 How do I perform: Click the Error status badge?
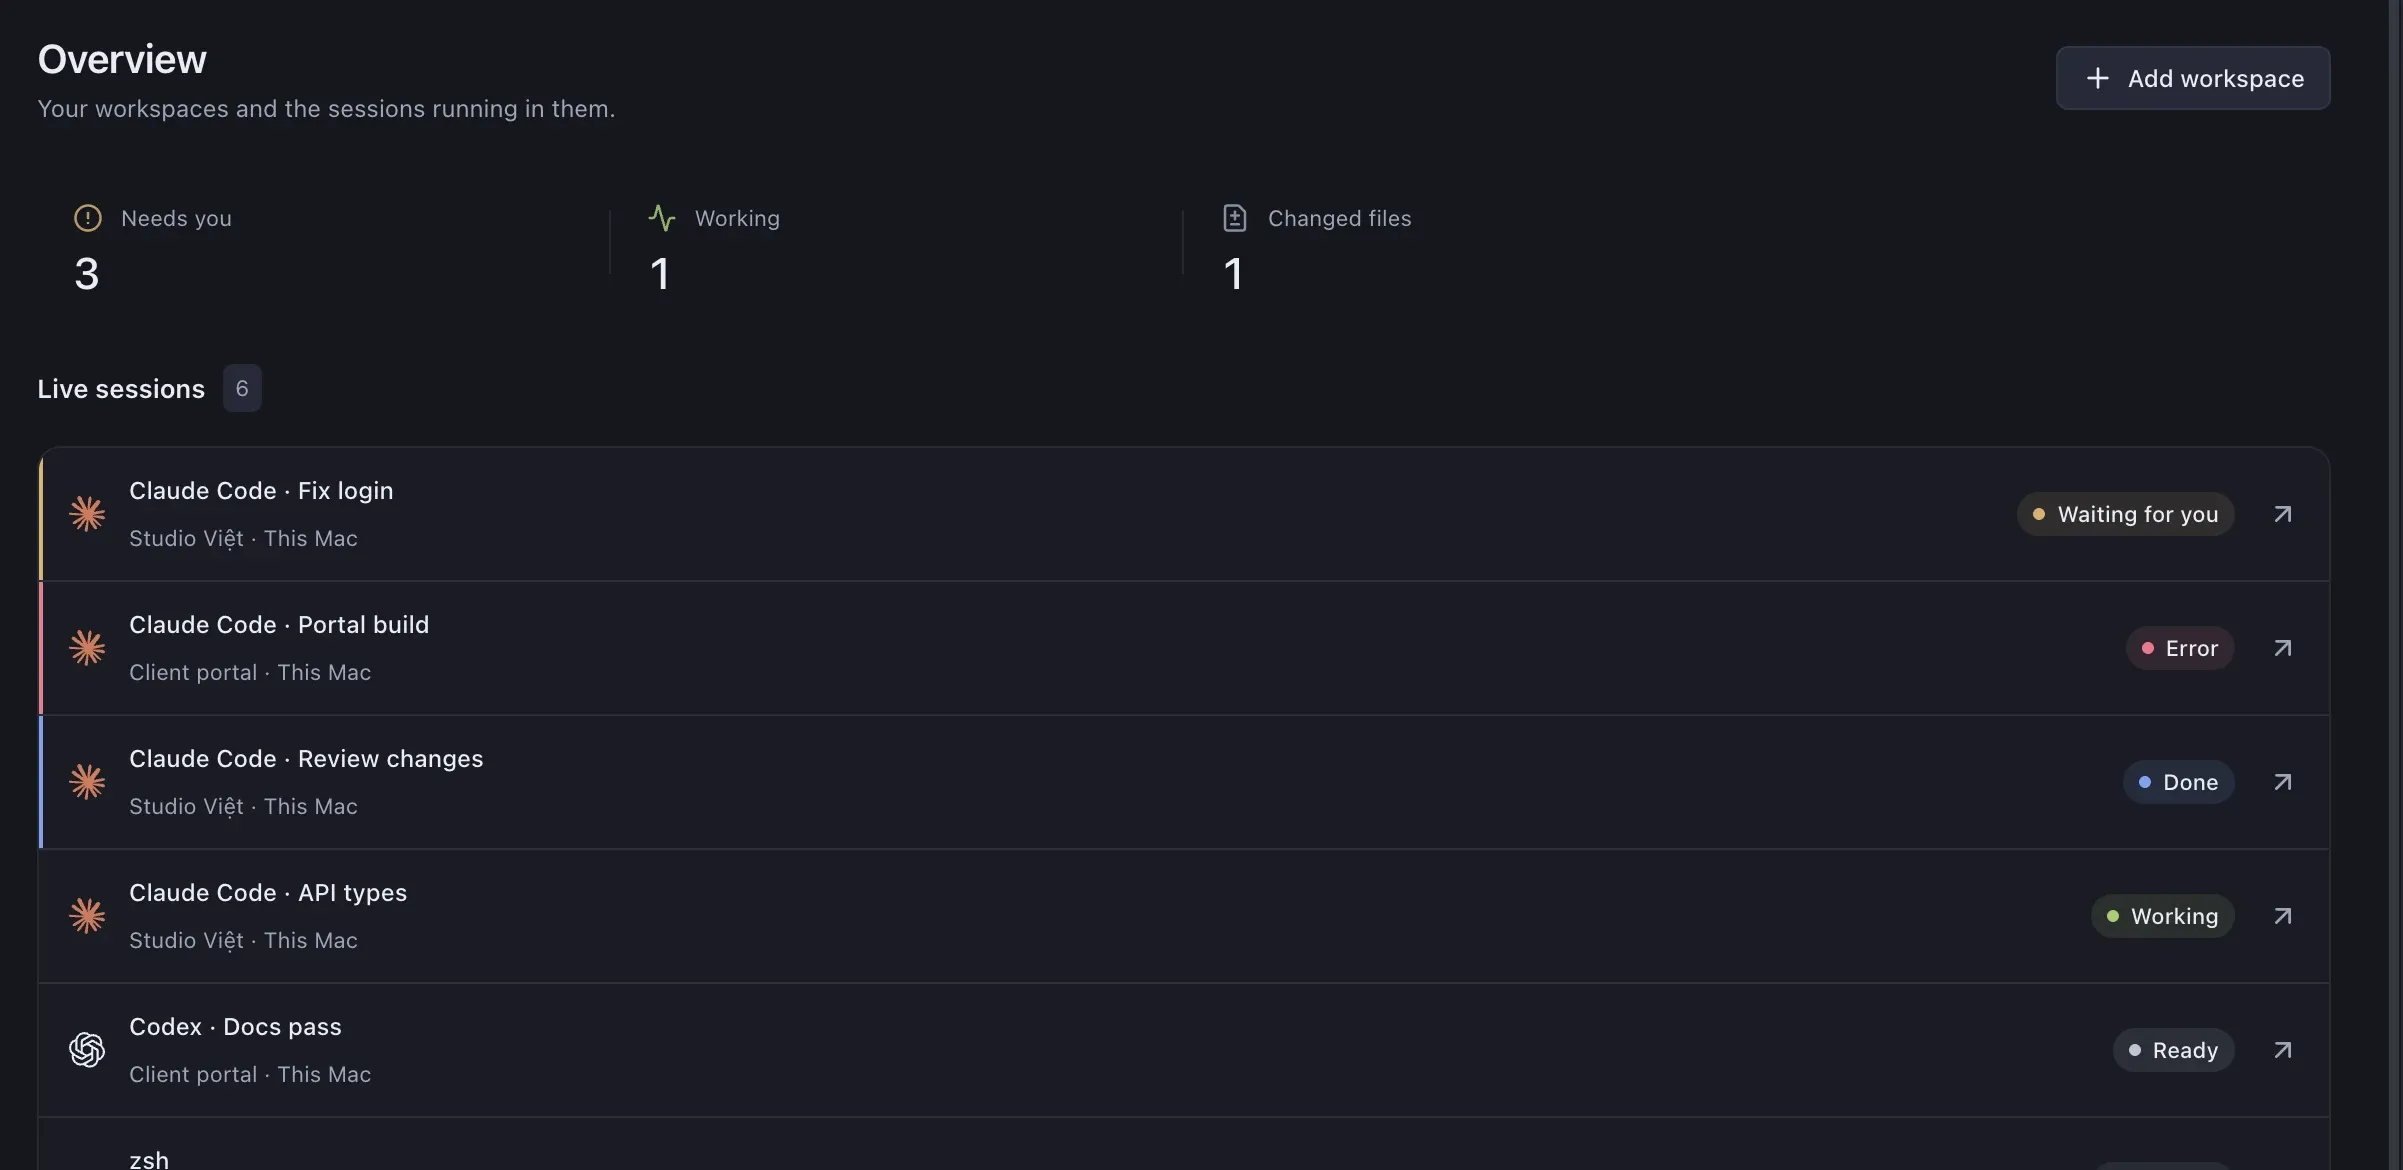tap(2180, 648)
